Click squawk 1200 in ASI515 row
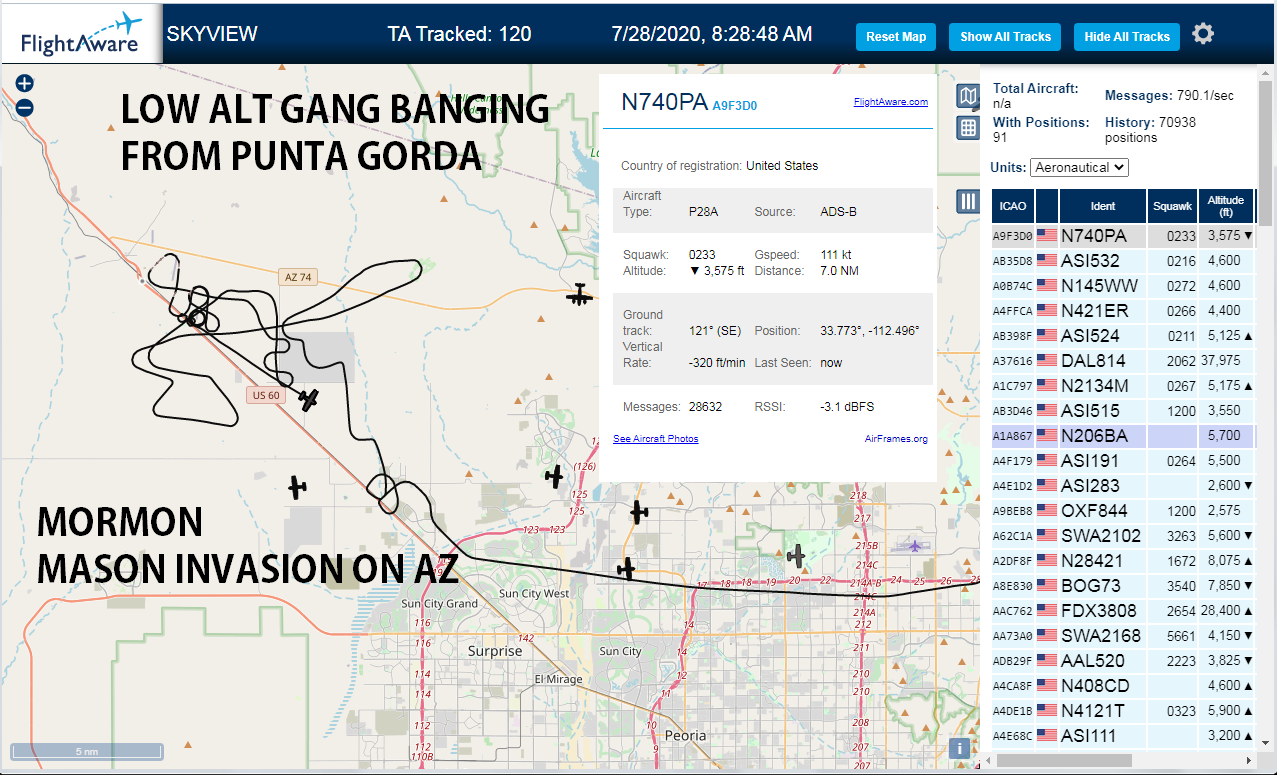 tap(1180, 411)
